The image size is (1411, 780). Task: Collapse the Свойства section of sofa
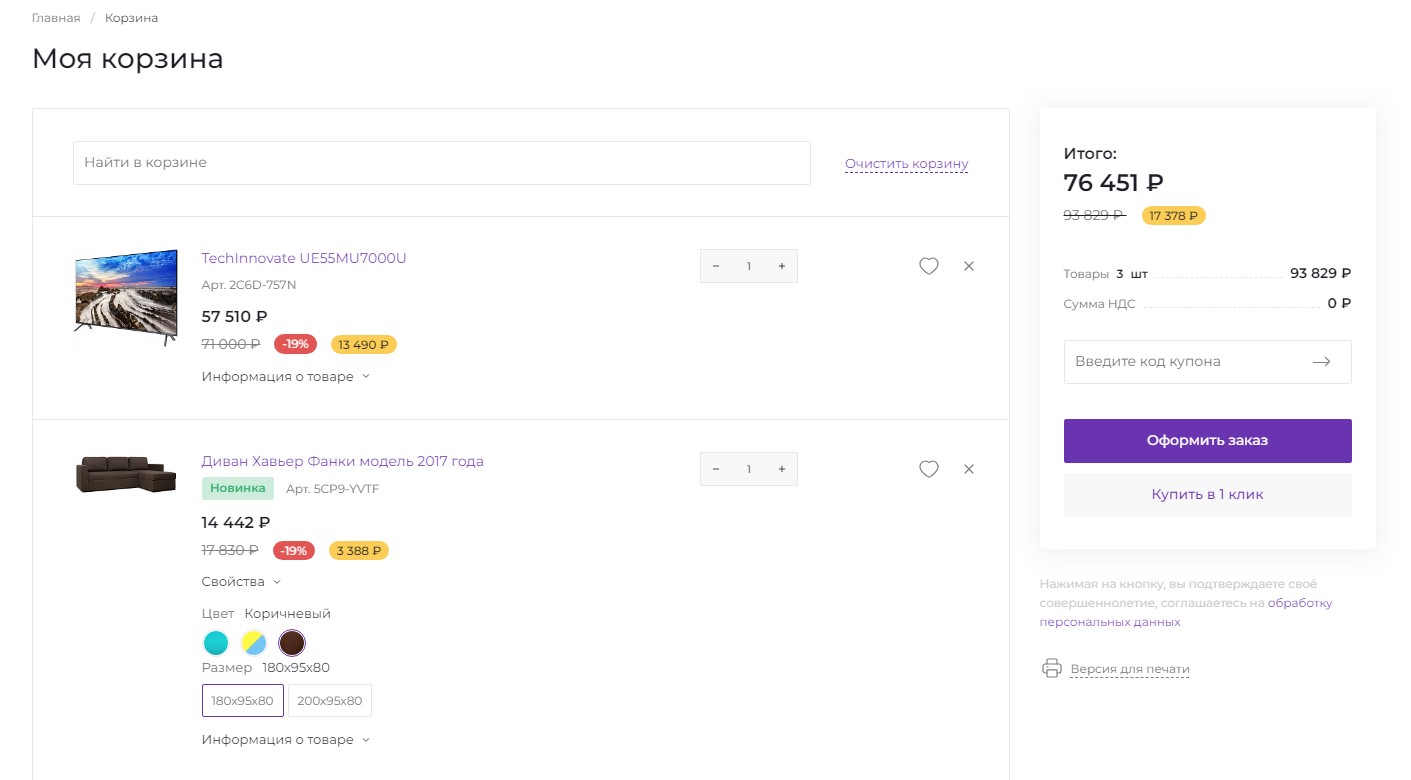pyautogui.click(x=241, y=582)
